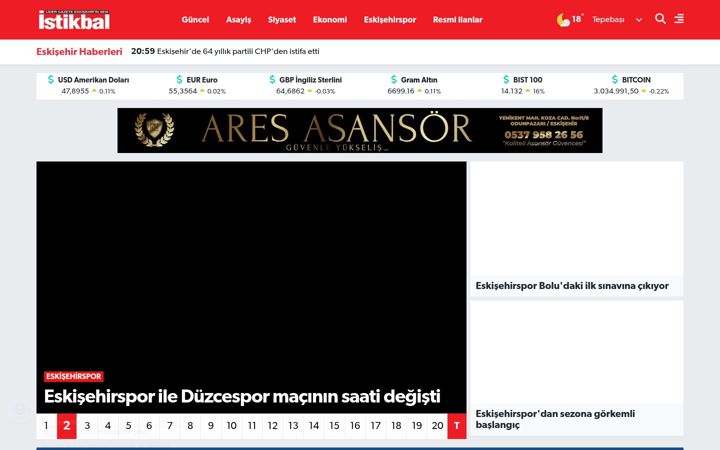Viewport: 720px width, 450px height.
Task: Click the GBP İngiliz Sterlini rate
Action: 305,85
